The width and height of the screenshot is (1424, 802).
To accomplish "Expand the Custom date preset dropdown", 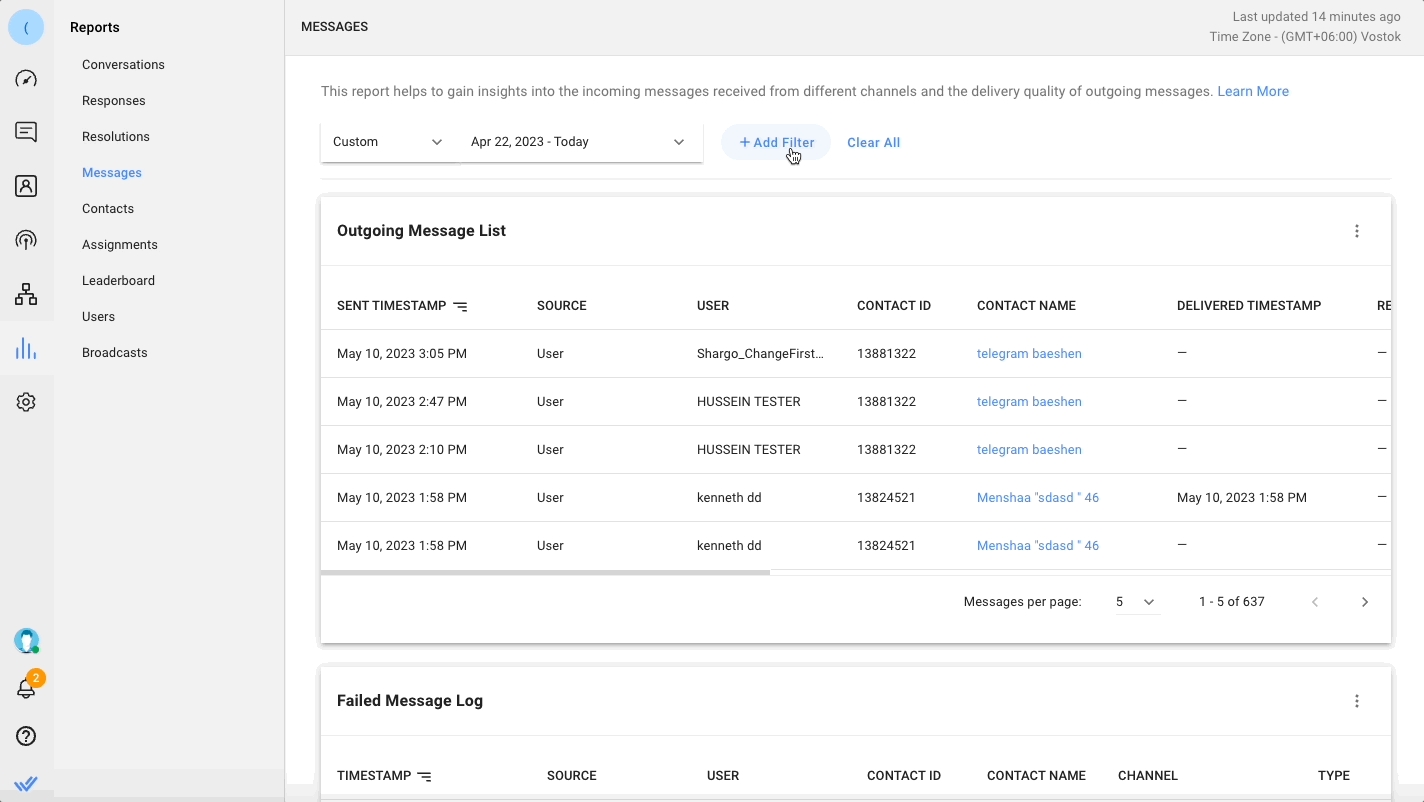I will (388, 142).
